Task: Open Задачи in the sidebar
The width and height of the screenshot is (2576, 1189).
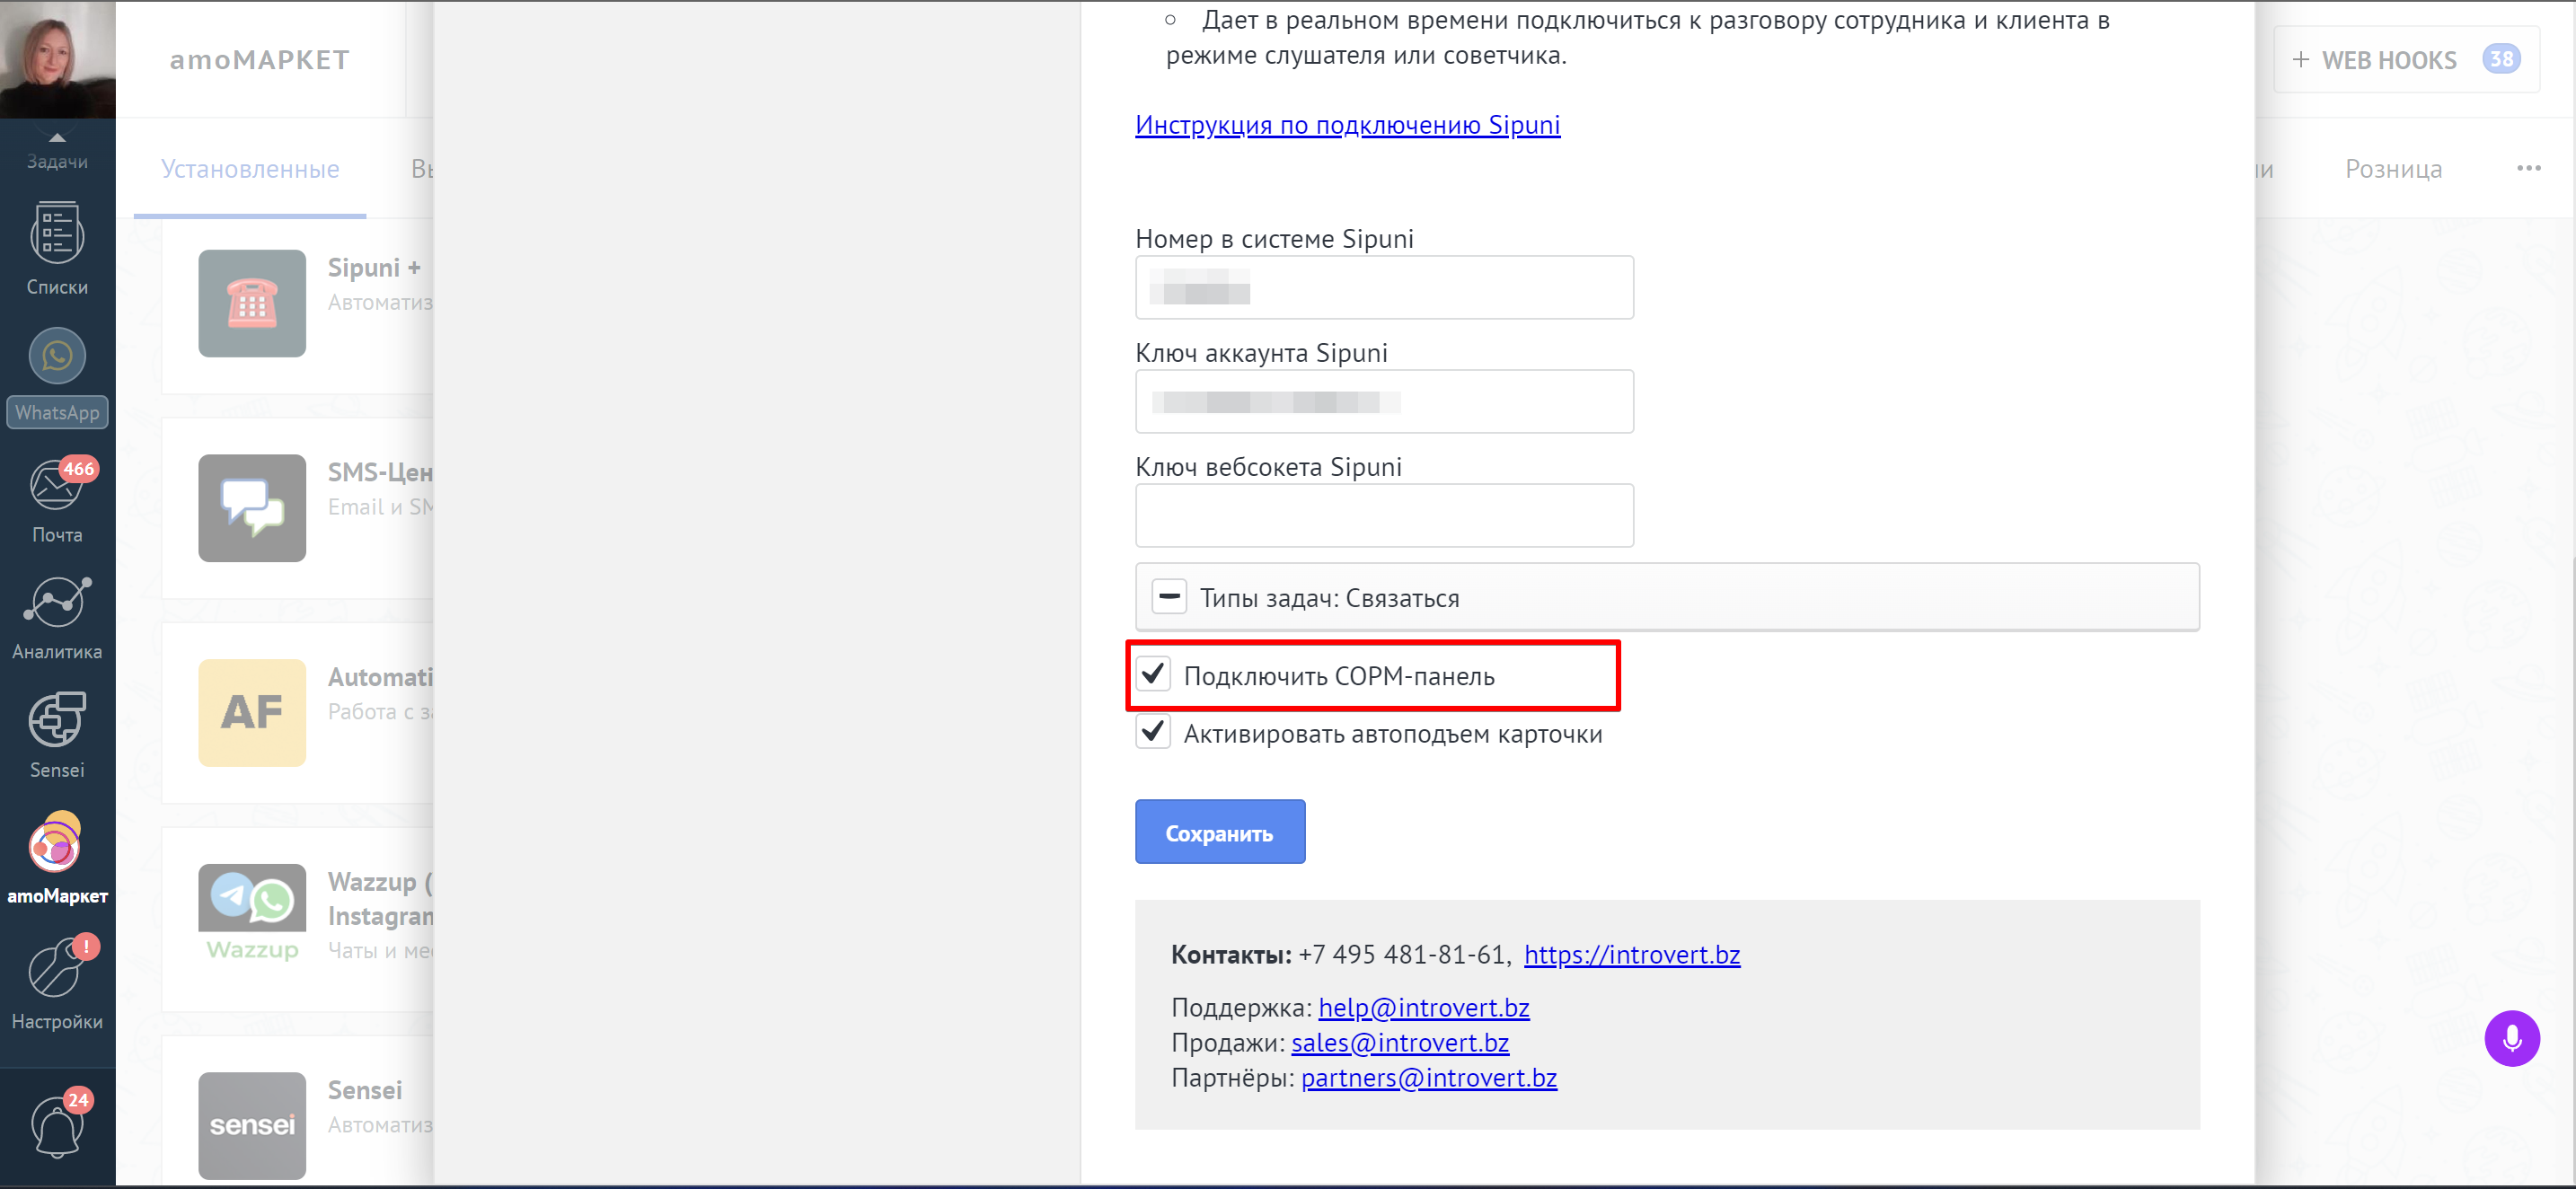Action: tap(57, 161)
